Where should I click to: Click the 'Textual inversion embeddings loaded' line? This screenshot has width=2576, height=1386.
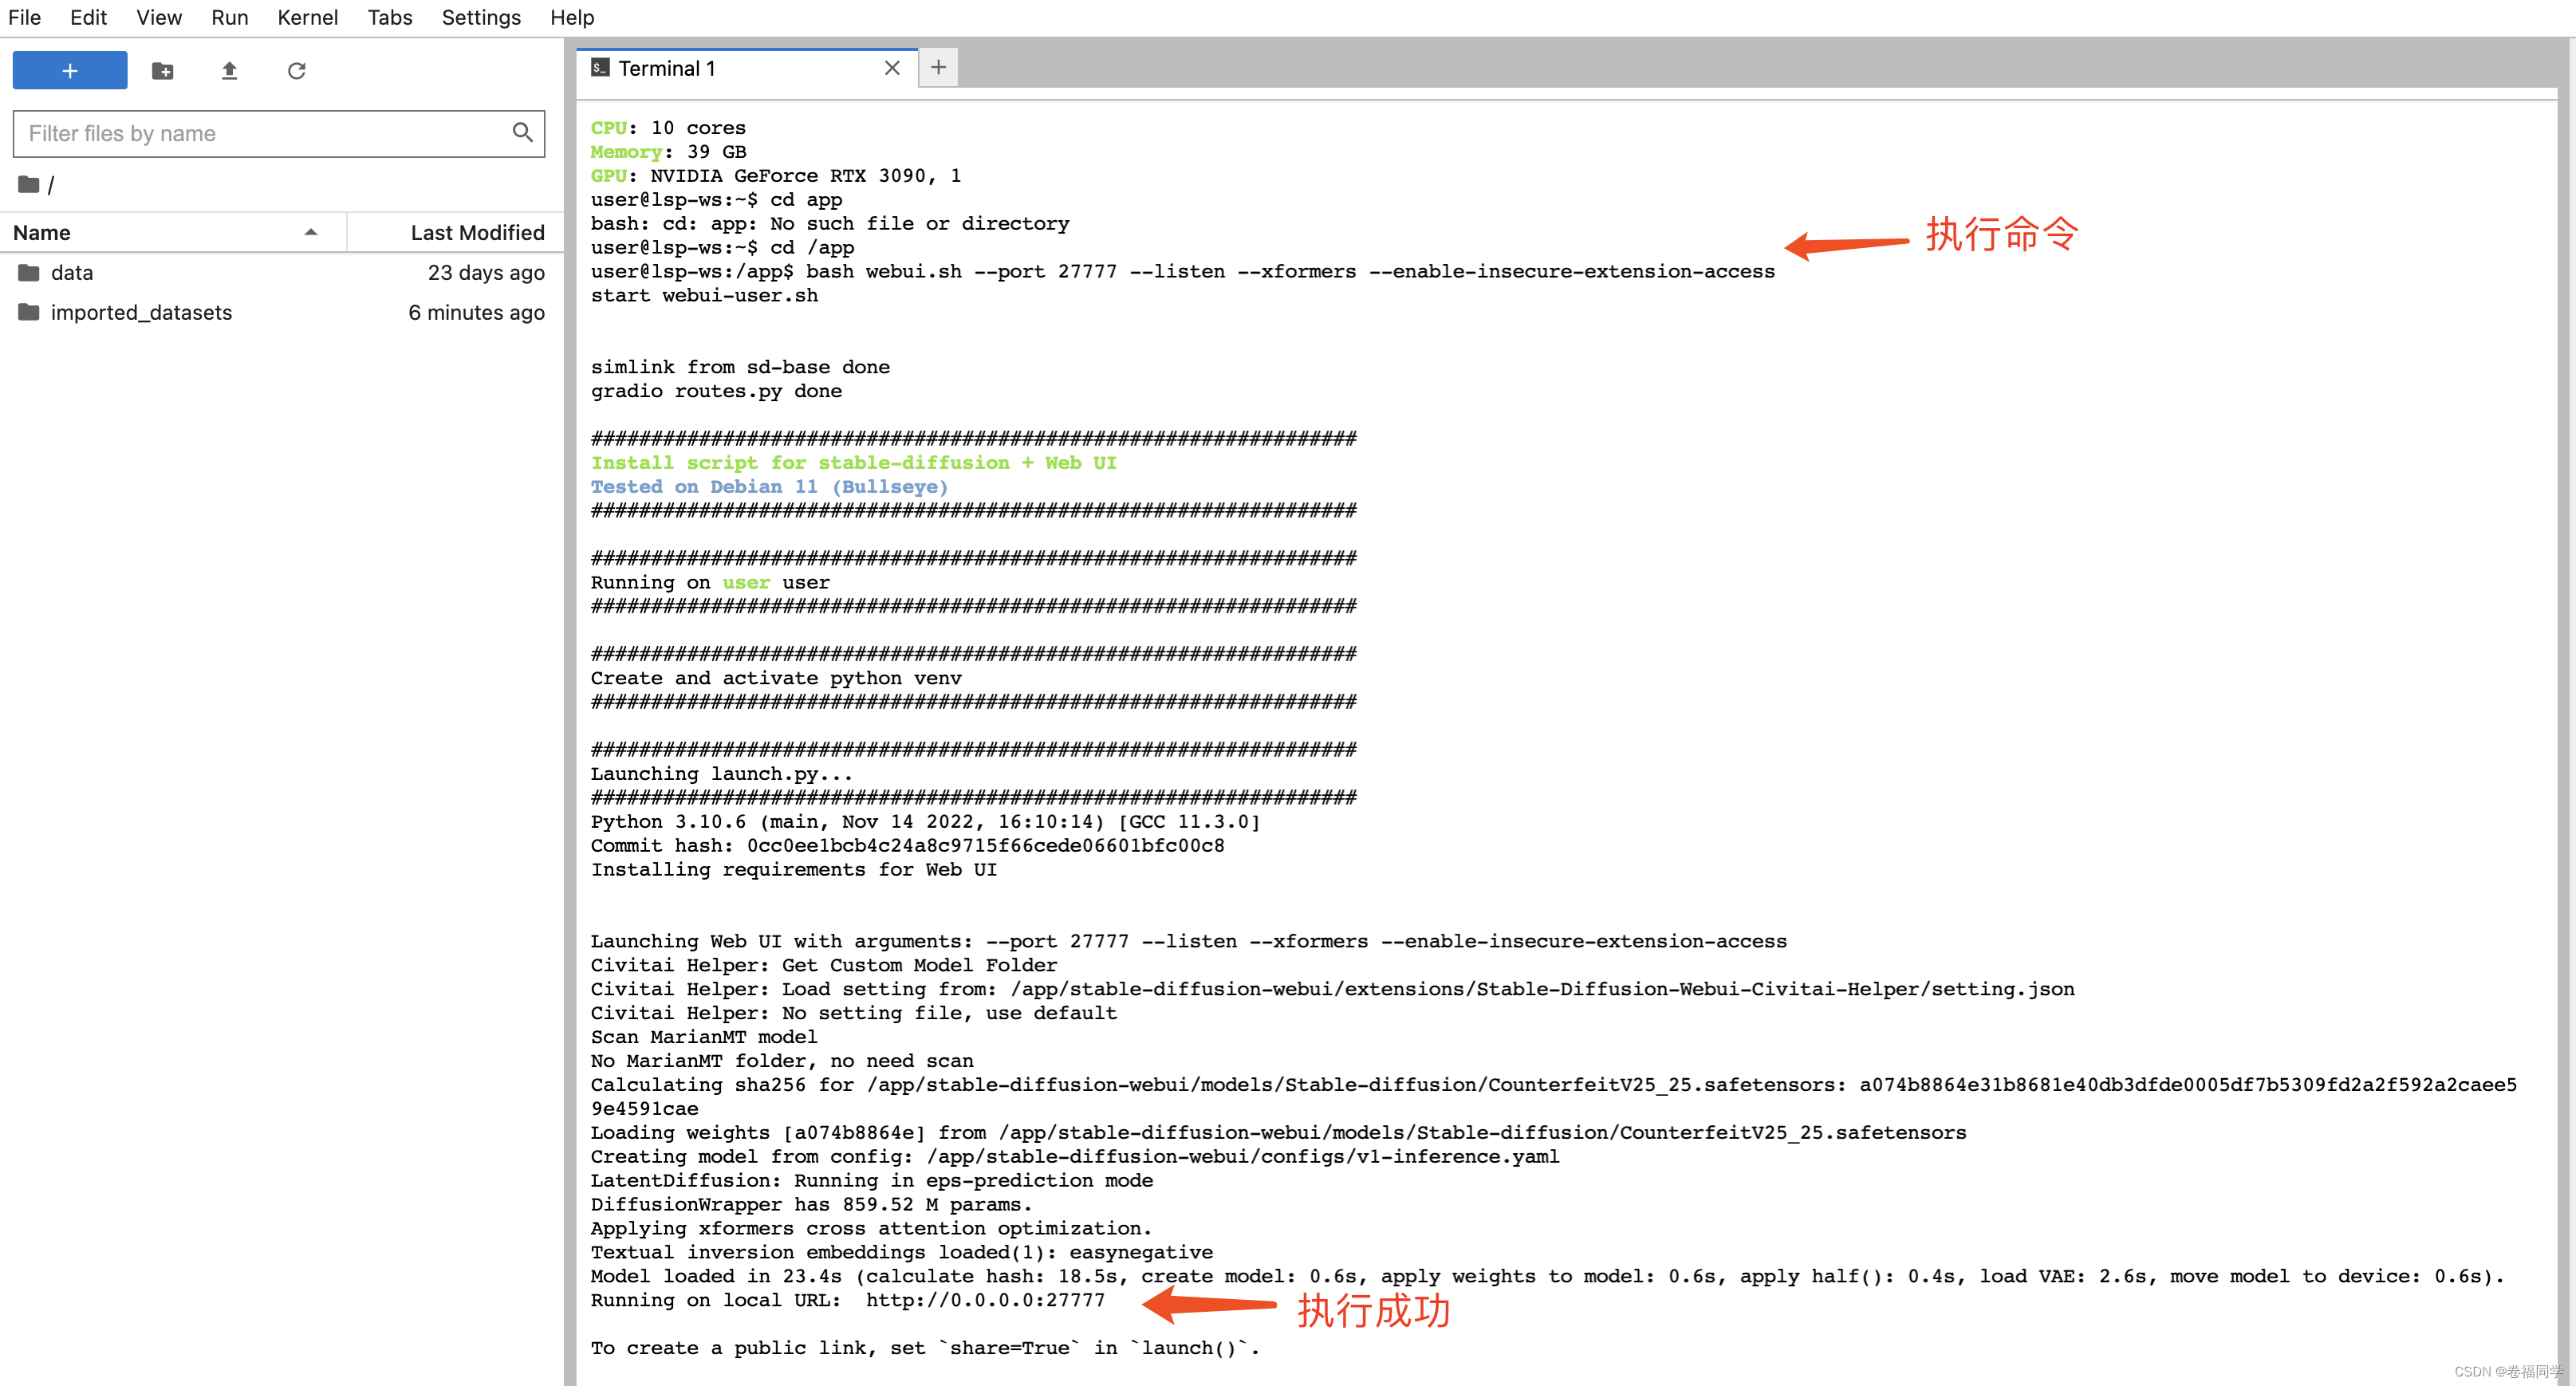(901, 1251)
